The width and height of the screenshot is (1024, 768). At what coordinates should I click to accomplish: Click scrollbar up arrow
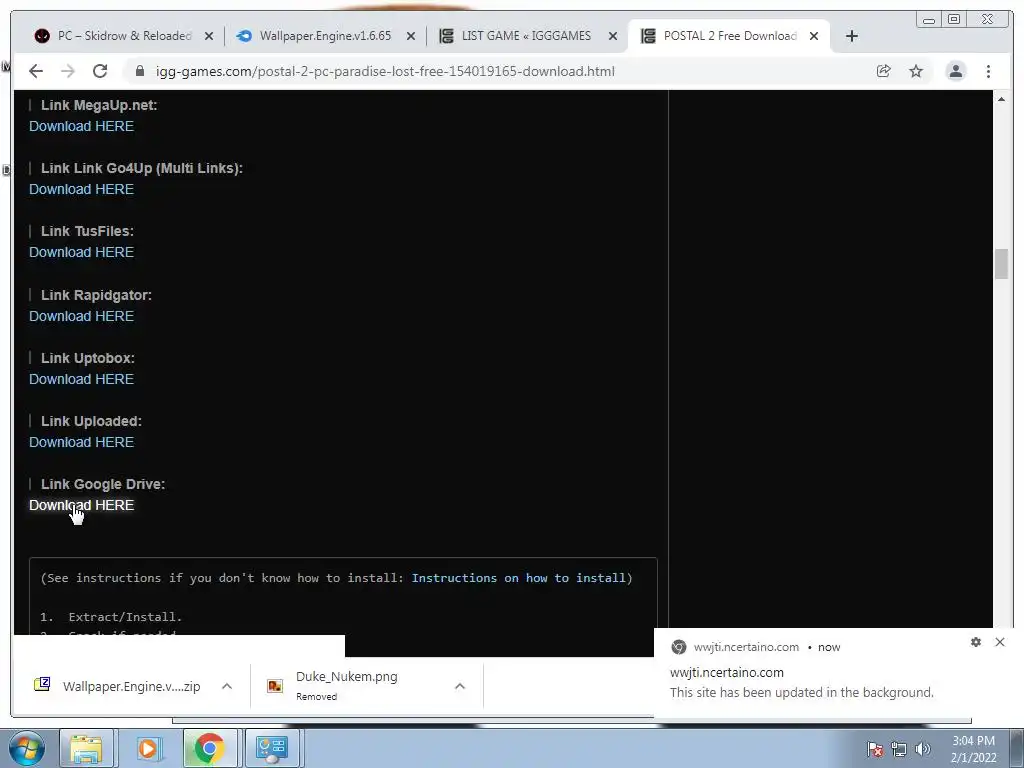(1001, 99)
